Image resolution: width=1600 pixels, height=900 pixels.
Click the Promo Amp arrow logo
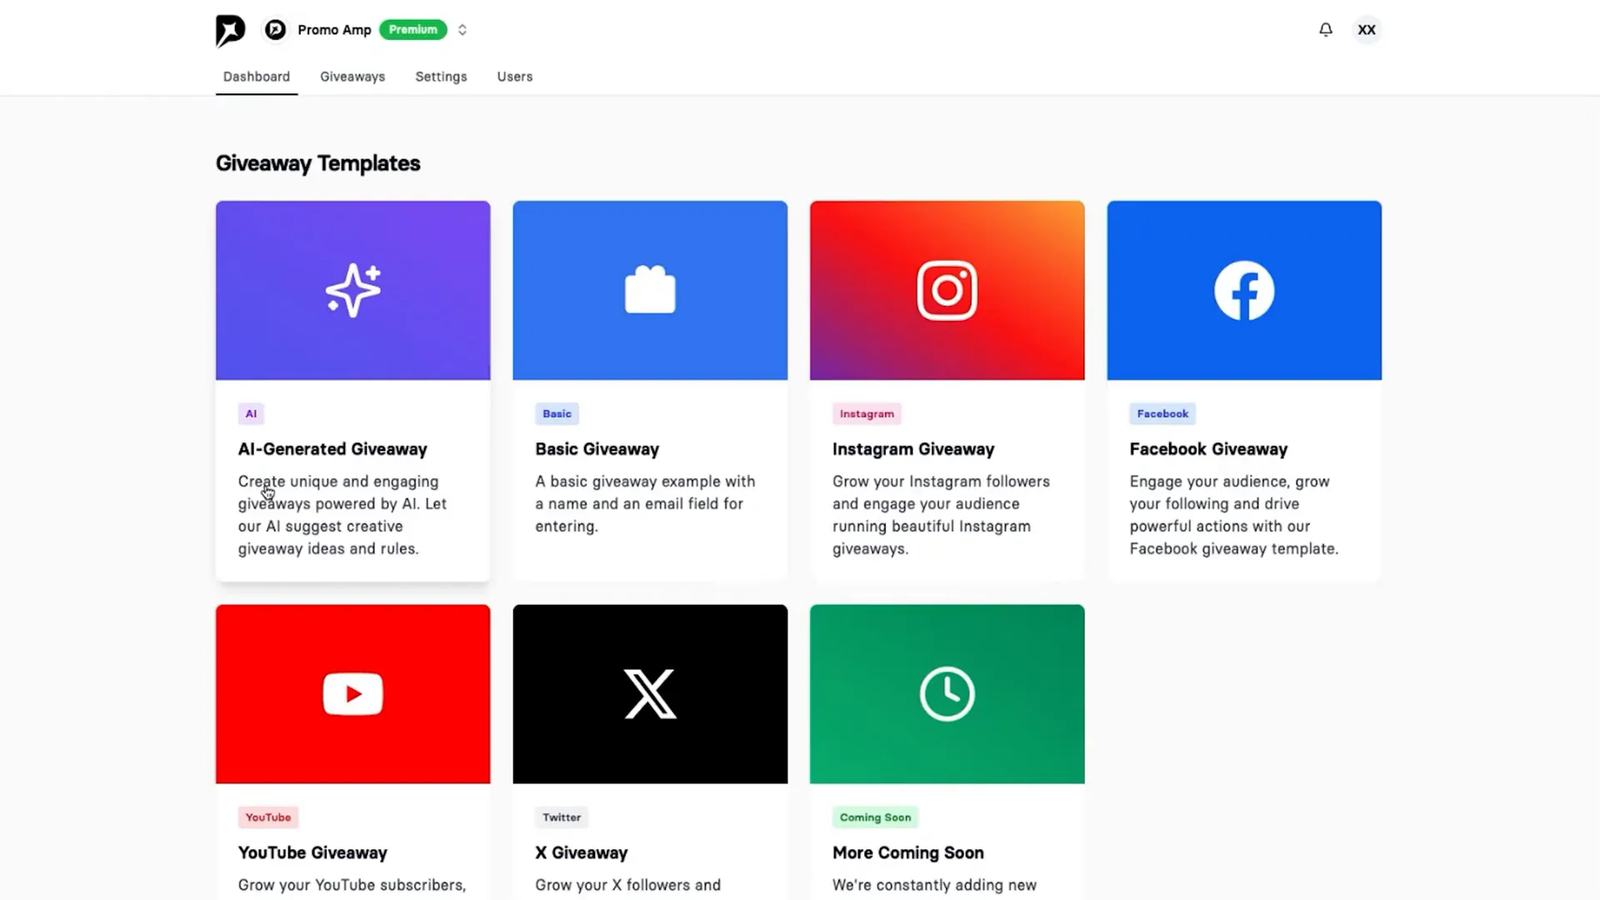pos(230,30)
